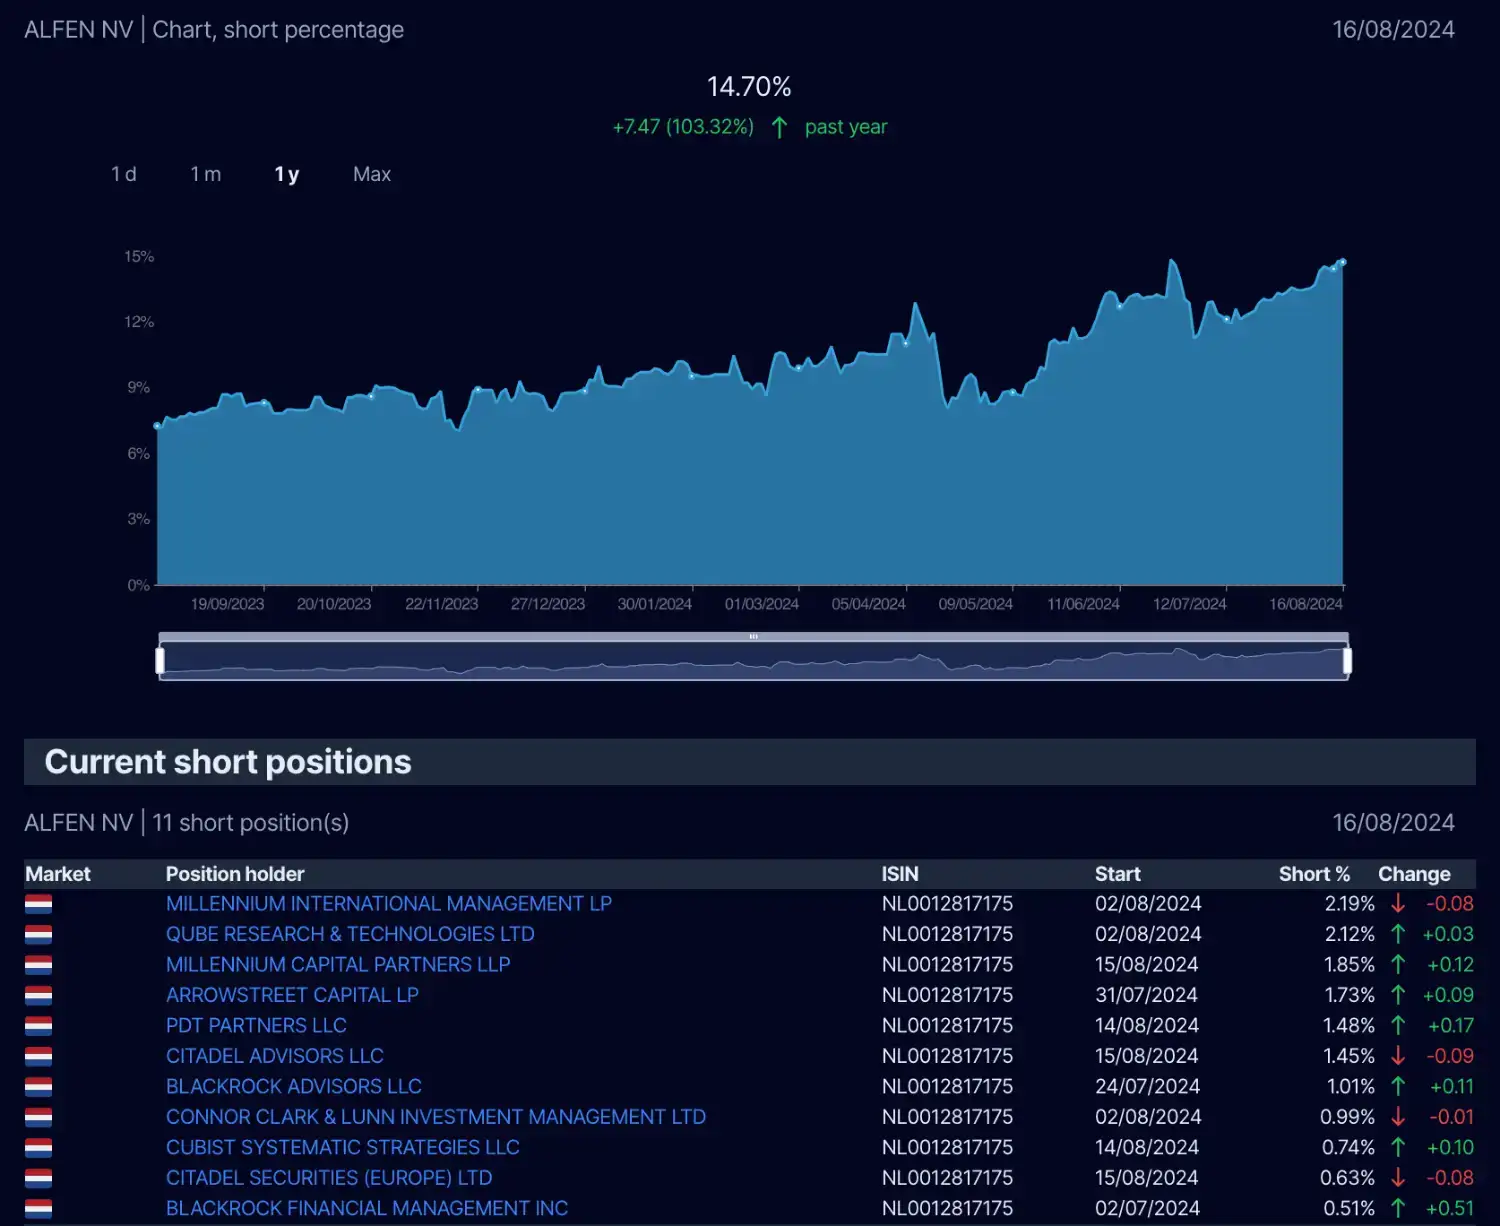Click the green up arrow beside +0.11
This screenshot has width=1500, height=1226.
(1398, 1087)
